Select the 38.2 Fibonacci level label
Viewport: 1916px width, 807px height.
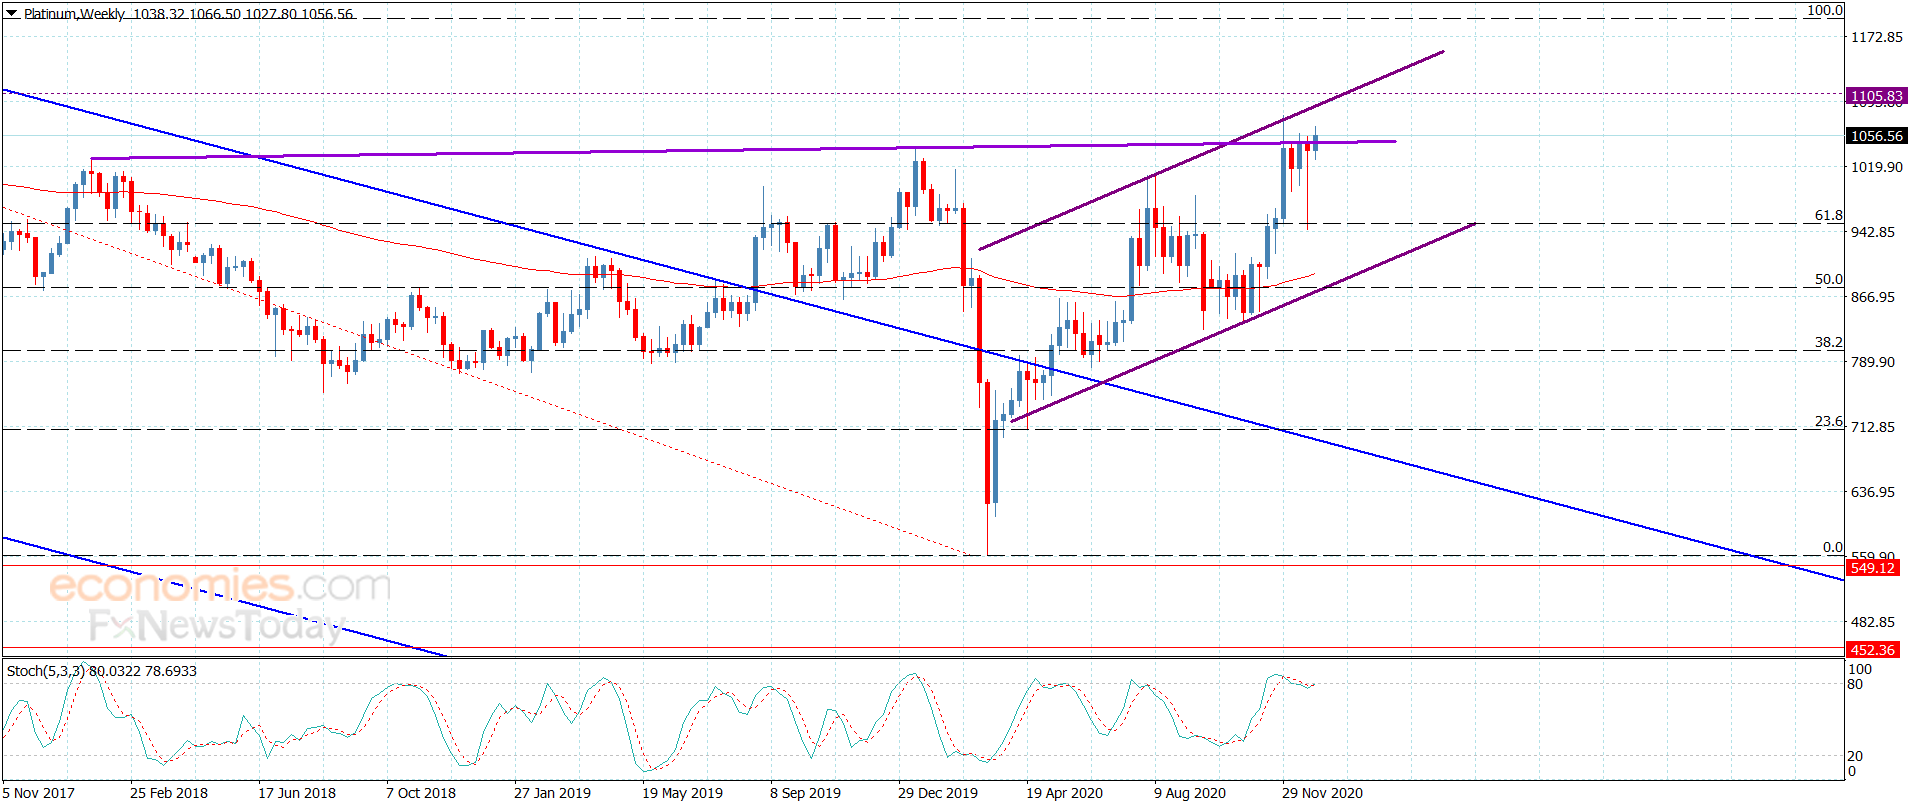coord(1829,342)
